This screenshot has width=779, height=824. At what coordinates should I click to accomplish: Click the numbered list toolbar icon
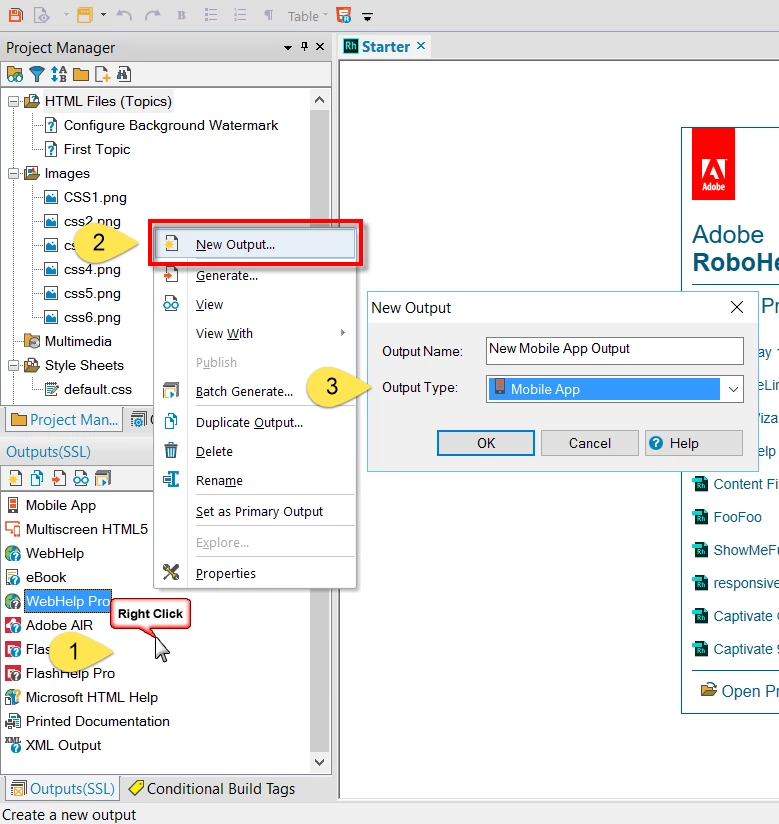pos(240,15)
